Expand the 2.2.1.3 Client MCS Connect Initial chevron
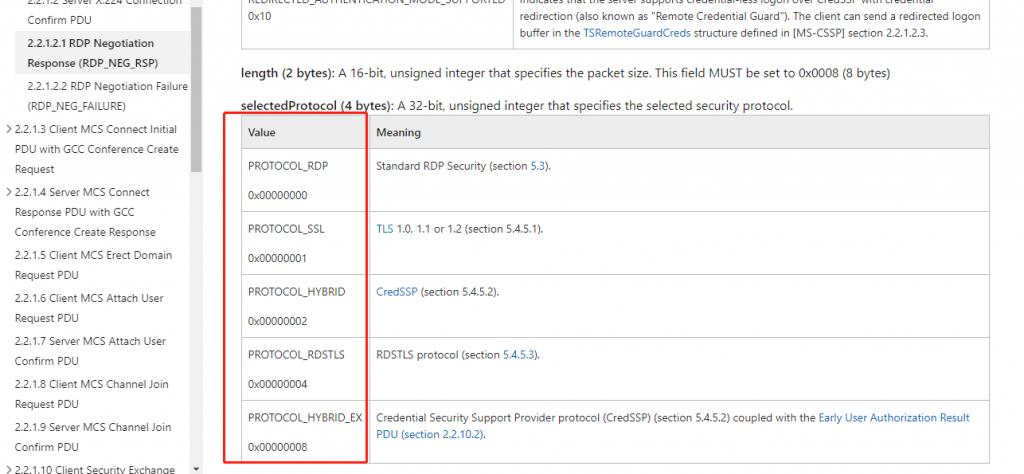Viewport: 1024px width, 474px height. click(9, 129)
